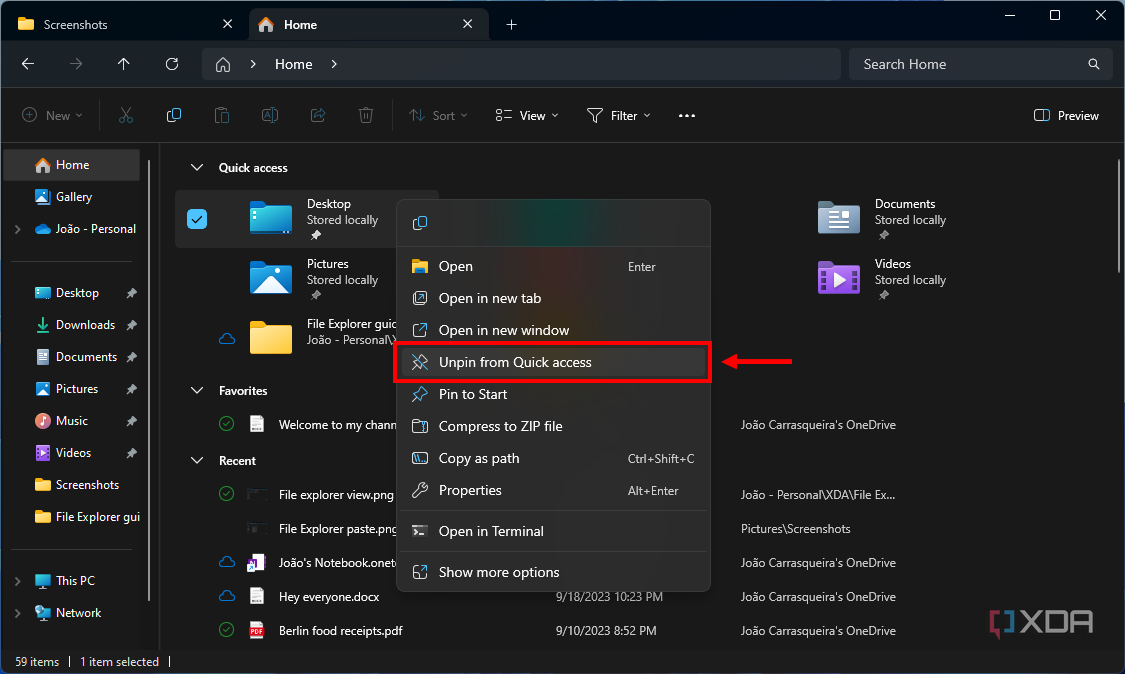Image resolution: width=1125 pixels, height=674 pixels.
Task: Uncheck the Desktop folder selection checkbox
Action: 197,218
